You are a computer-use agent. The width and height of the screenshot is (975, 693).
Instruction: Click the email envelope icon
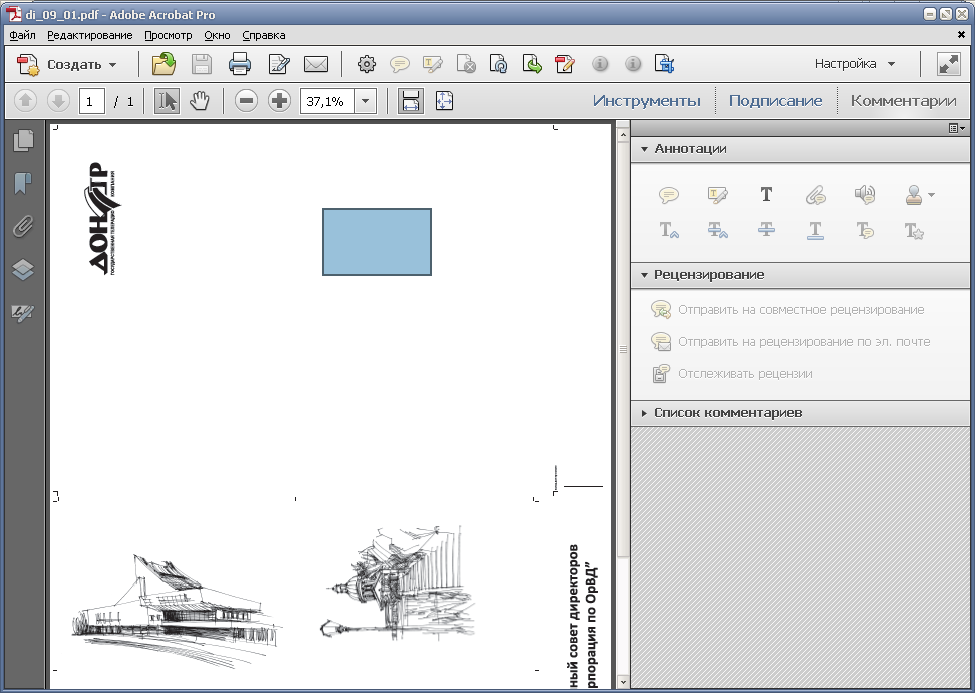pyautogui.click(x=316, y=65)
